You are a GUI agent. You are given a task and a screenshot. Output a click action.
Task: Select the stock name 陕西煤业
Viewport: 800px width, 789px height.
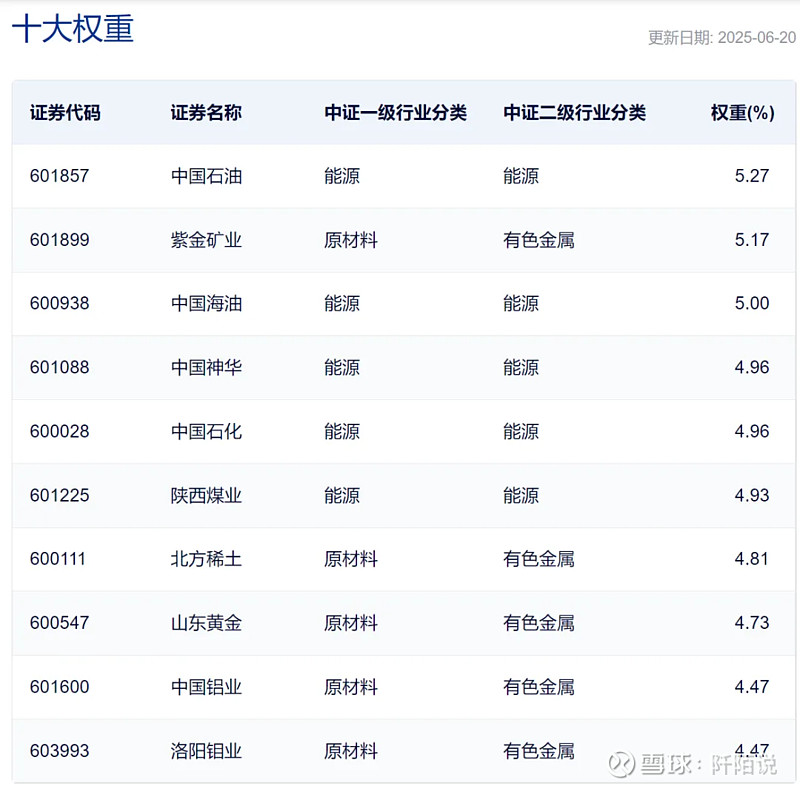point(206,496)
